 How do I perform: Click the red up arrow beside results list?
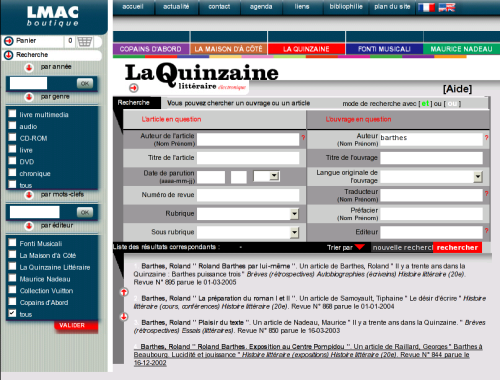(124, 292)
